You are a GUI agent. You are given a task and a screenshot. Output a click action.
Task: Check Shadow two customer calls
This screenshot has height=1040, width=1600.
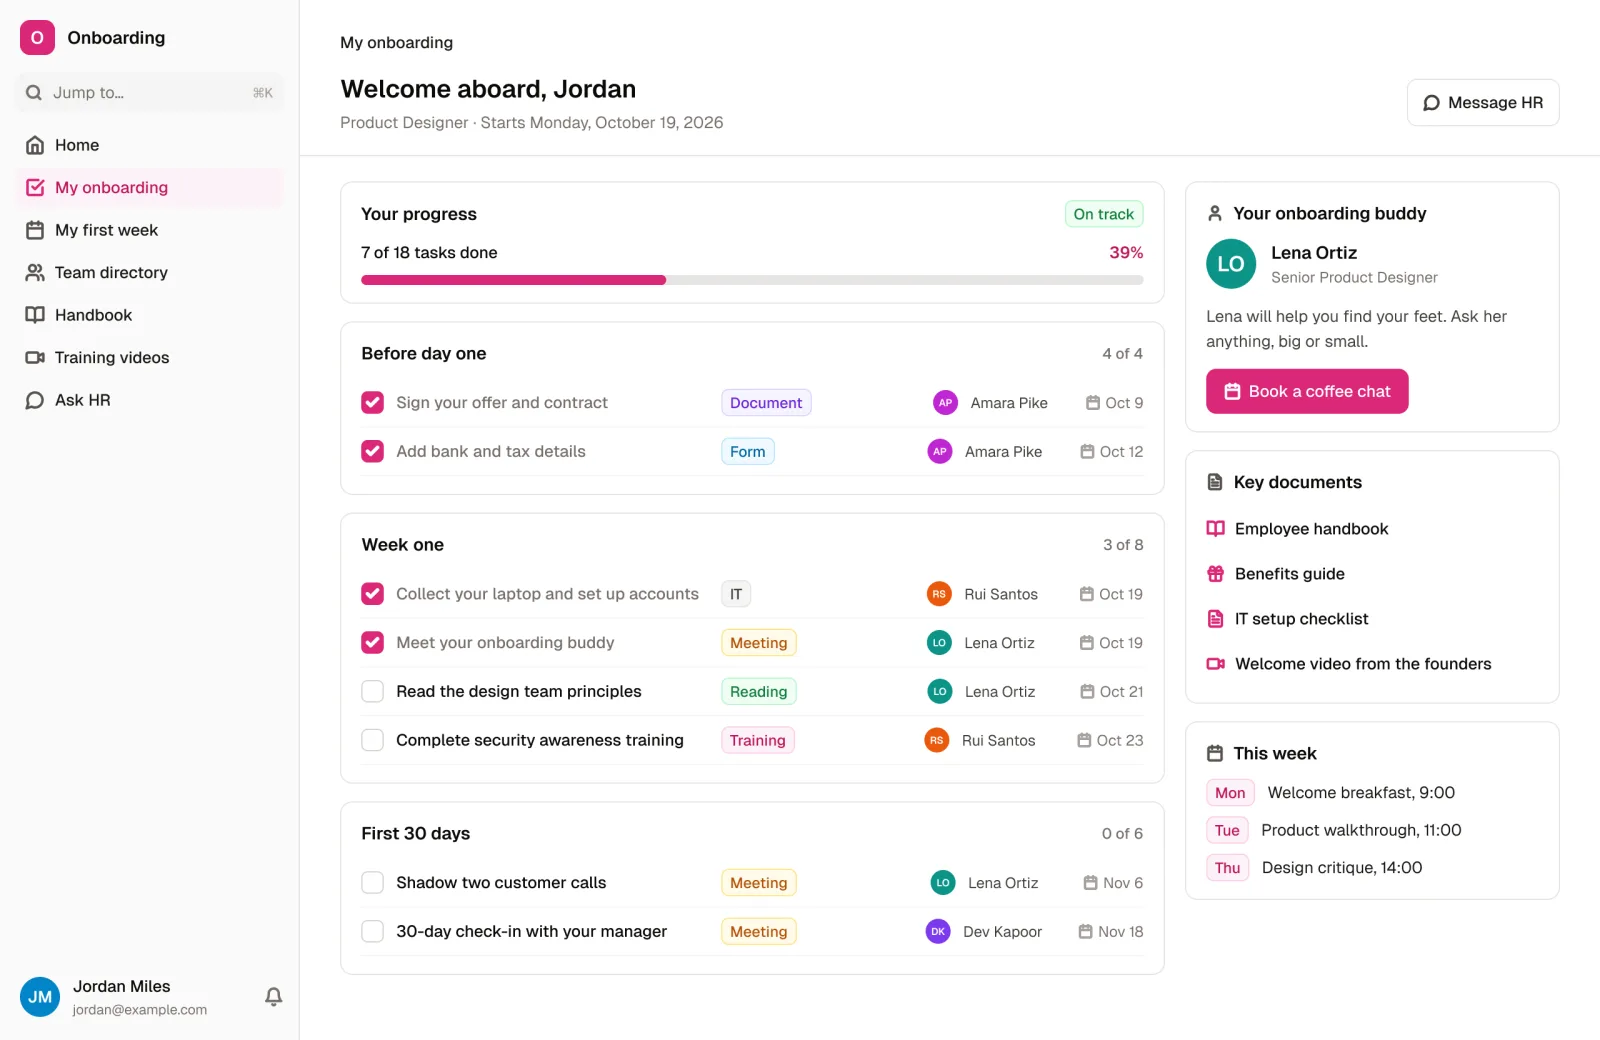tap(372, 883)
